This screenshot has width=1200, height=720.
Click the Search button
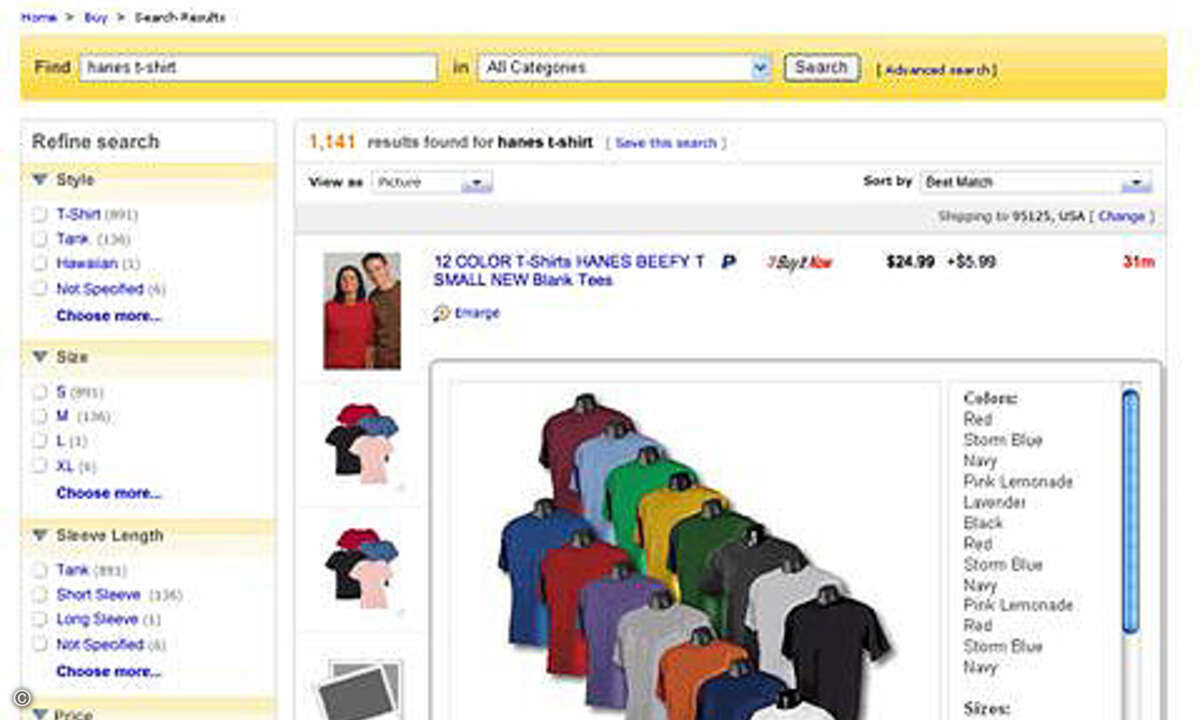coord(821,68)
